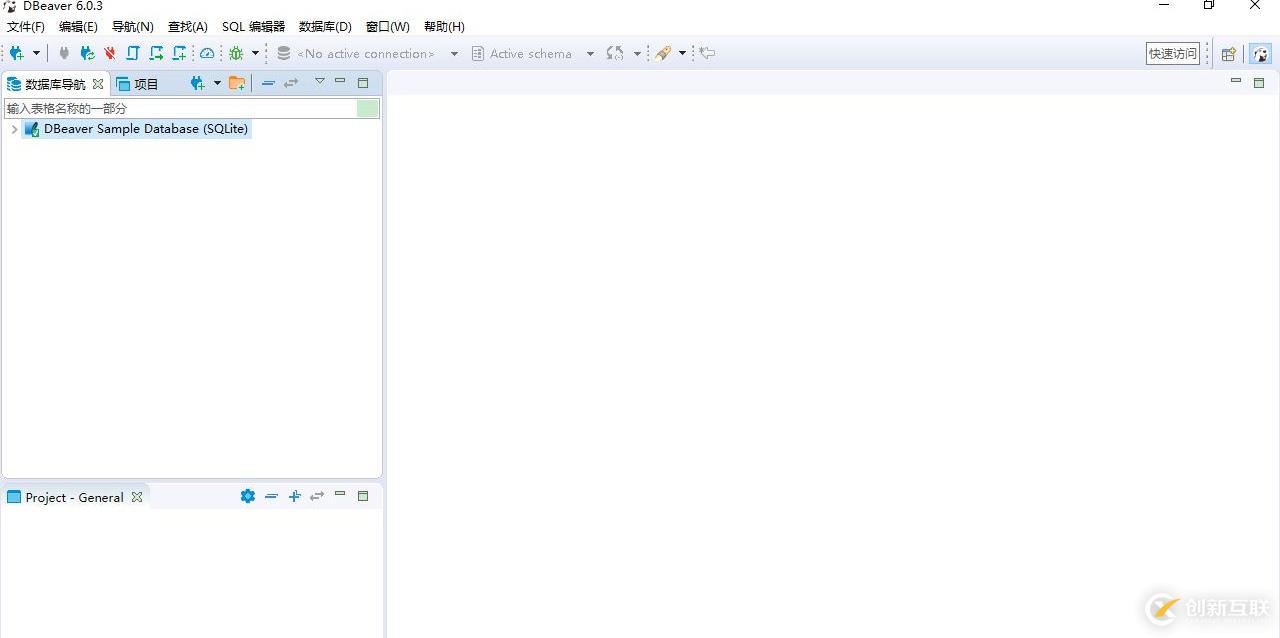The height and width of the screenshot is (638, 1280).
Task: Open the 编辑(E) menu
Action: 78,27
